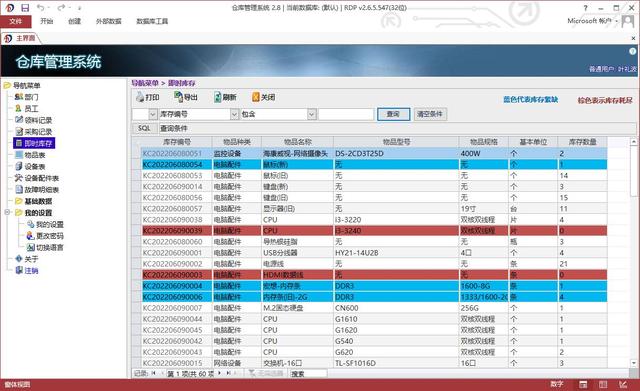Open 更改密码 change password
640x391 pixels.
click(x=45, y=236)
